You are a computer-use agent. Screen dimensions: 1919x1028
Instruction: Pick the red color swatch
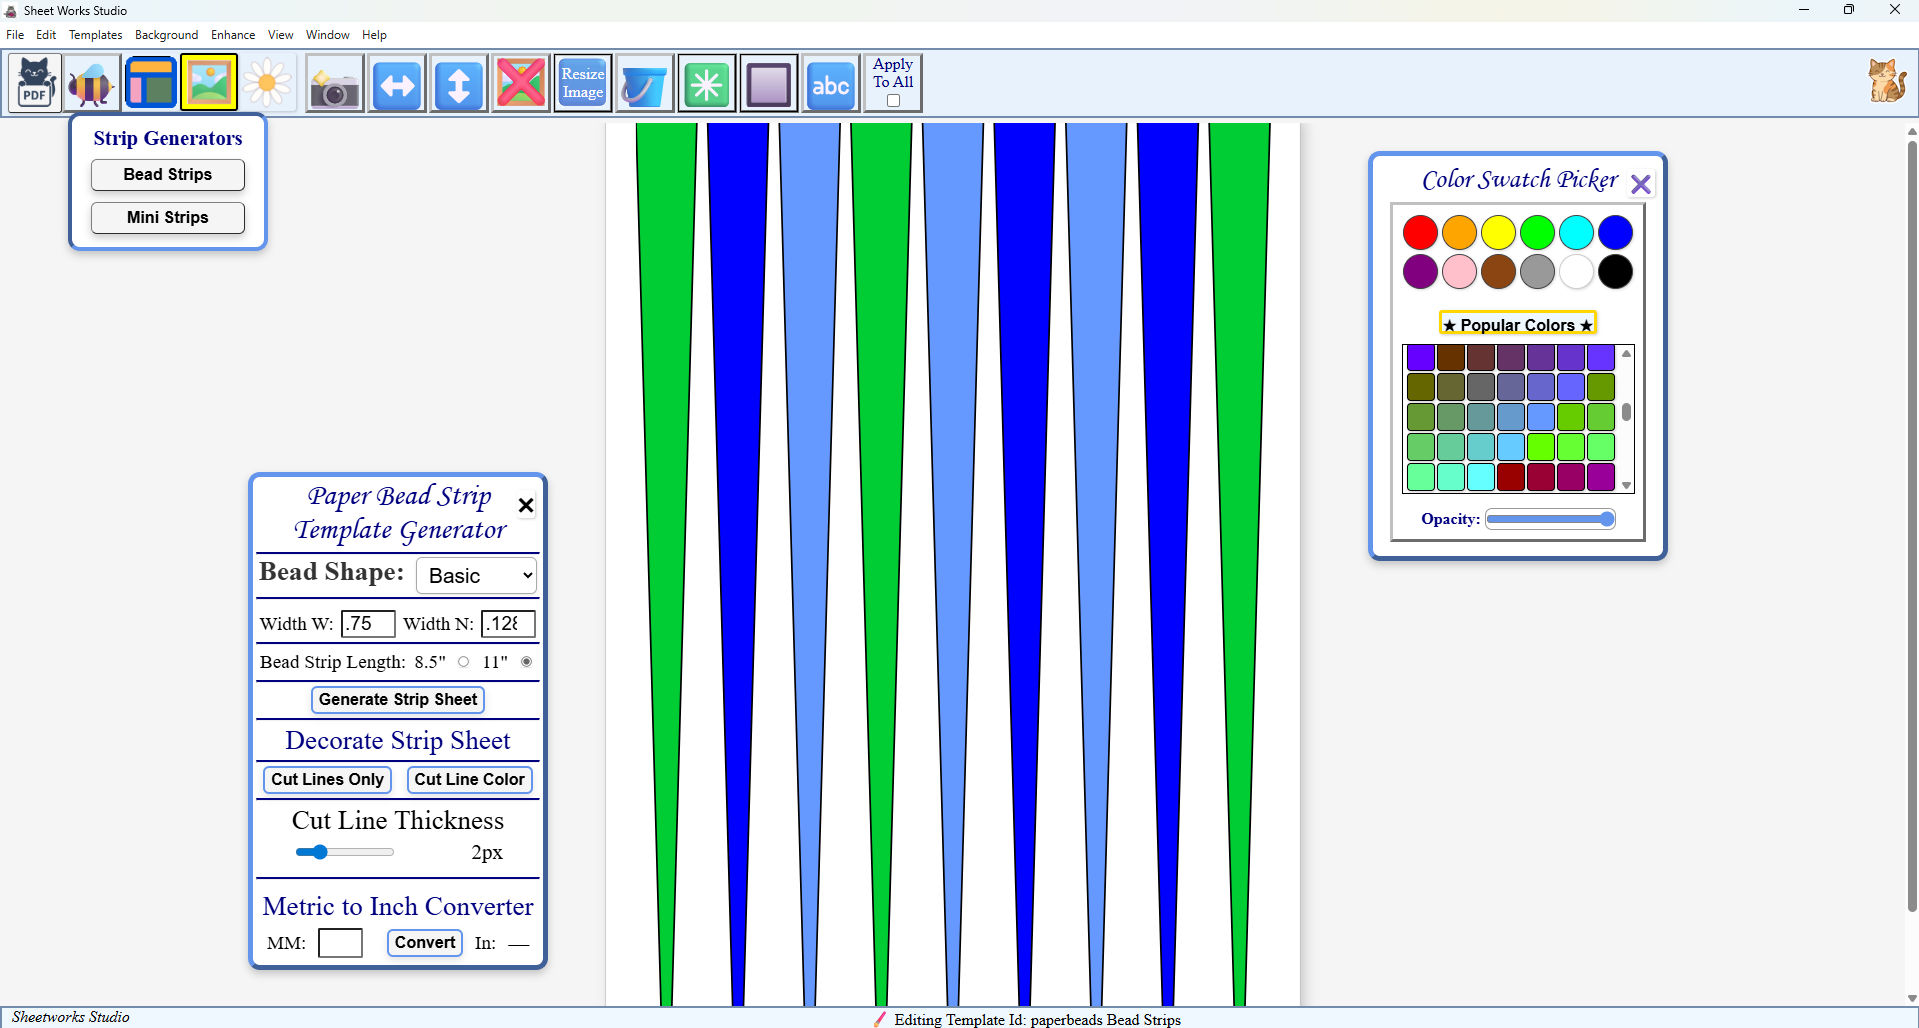[1420, 233]
